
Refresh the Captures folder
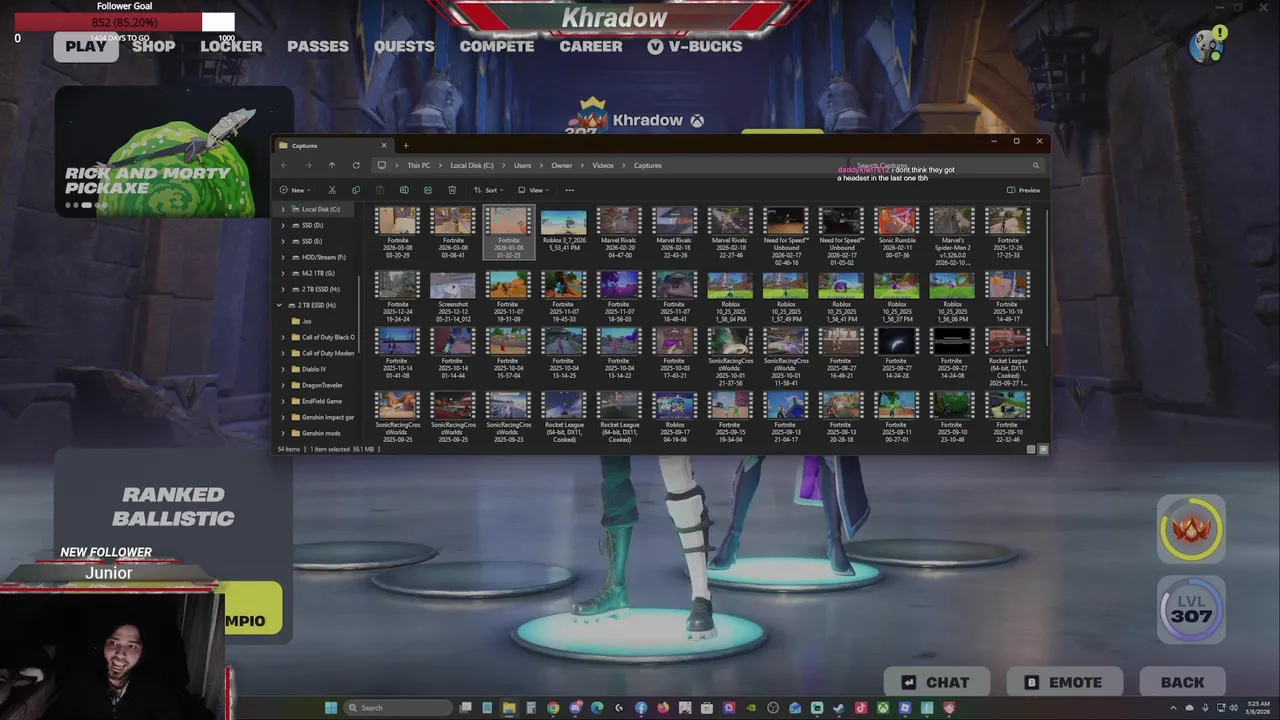coord(356,165)
